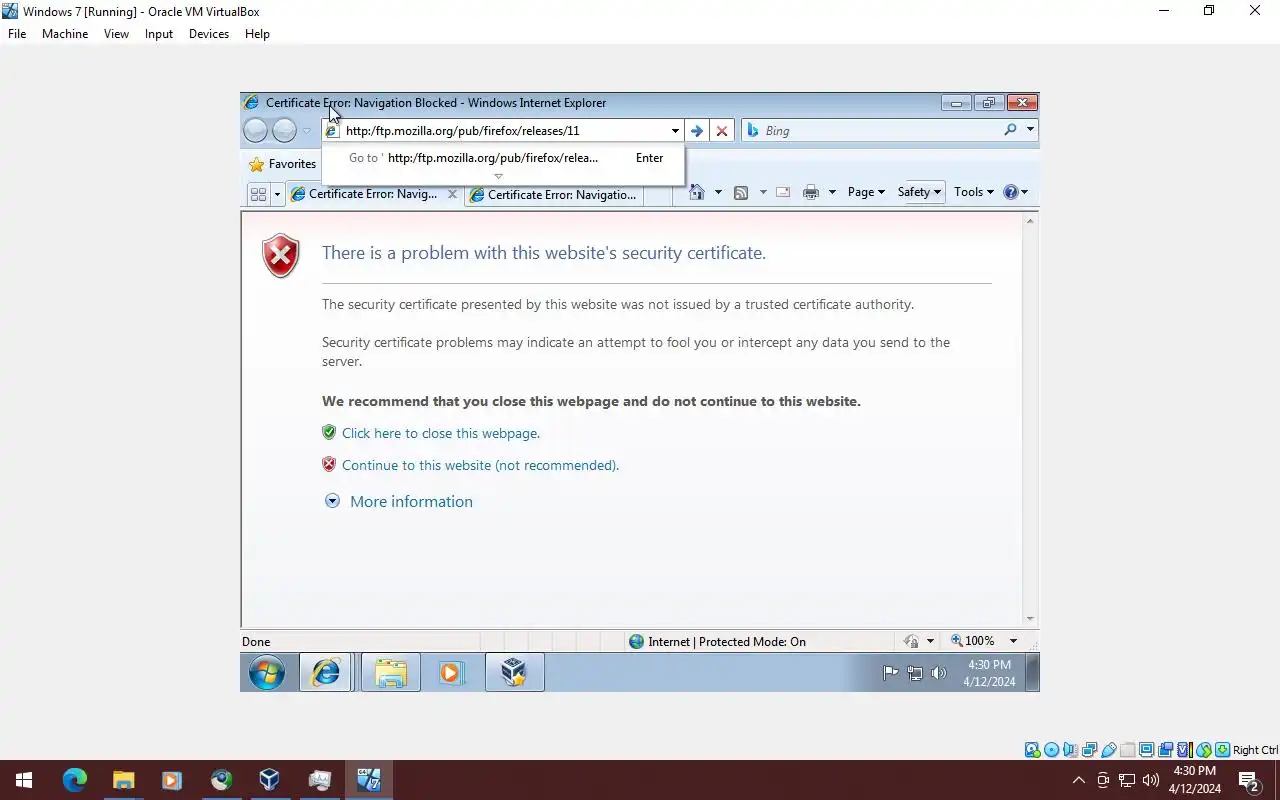
Task: Click the red Stop loading button
Action: click(722, 131)
